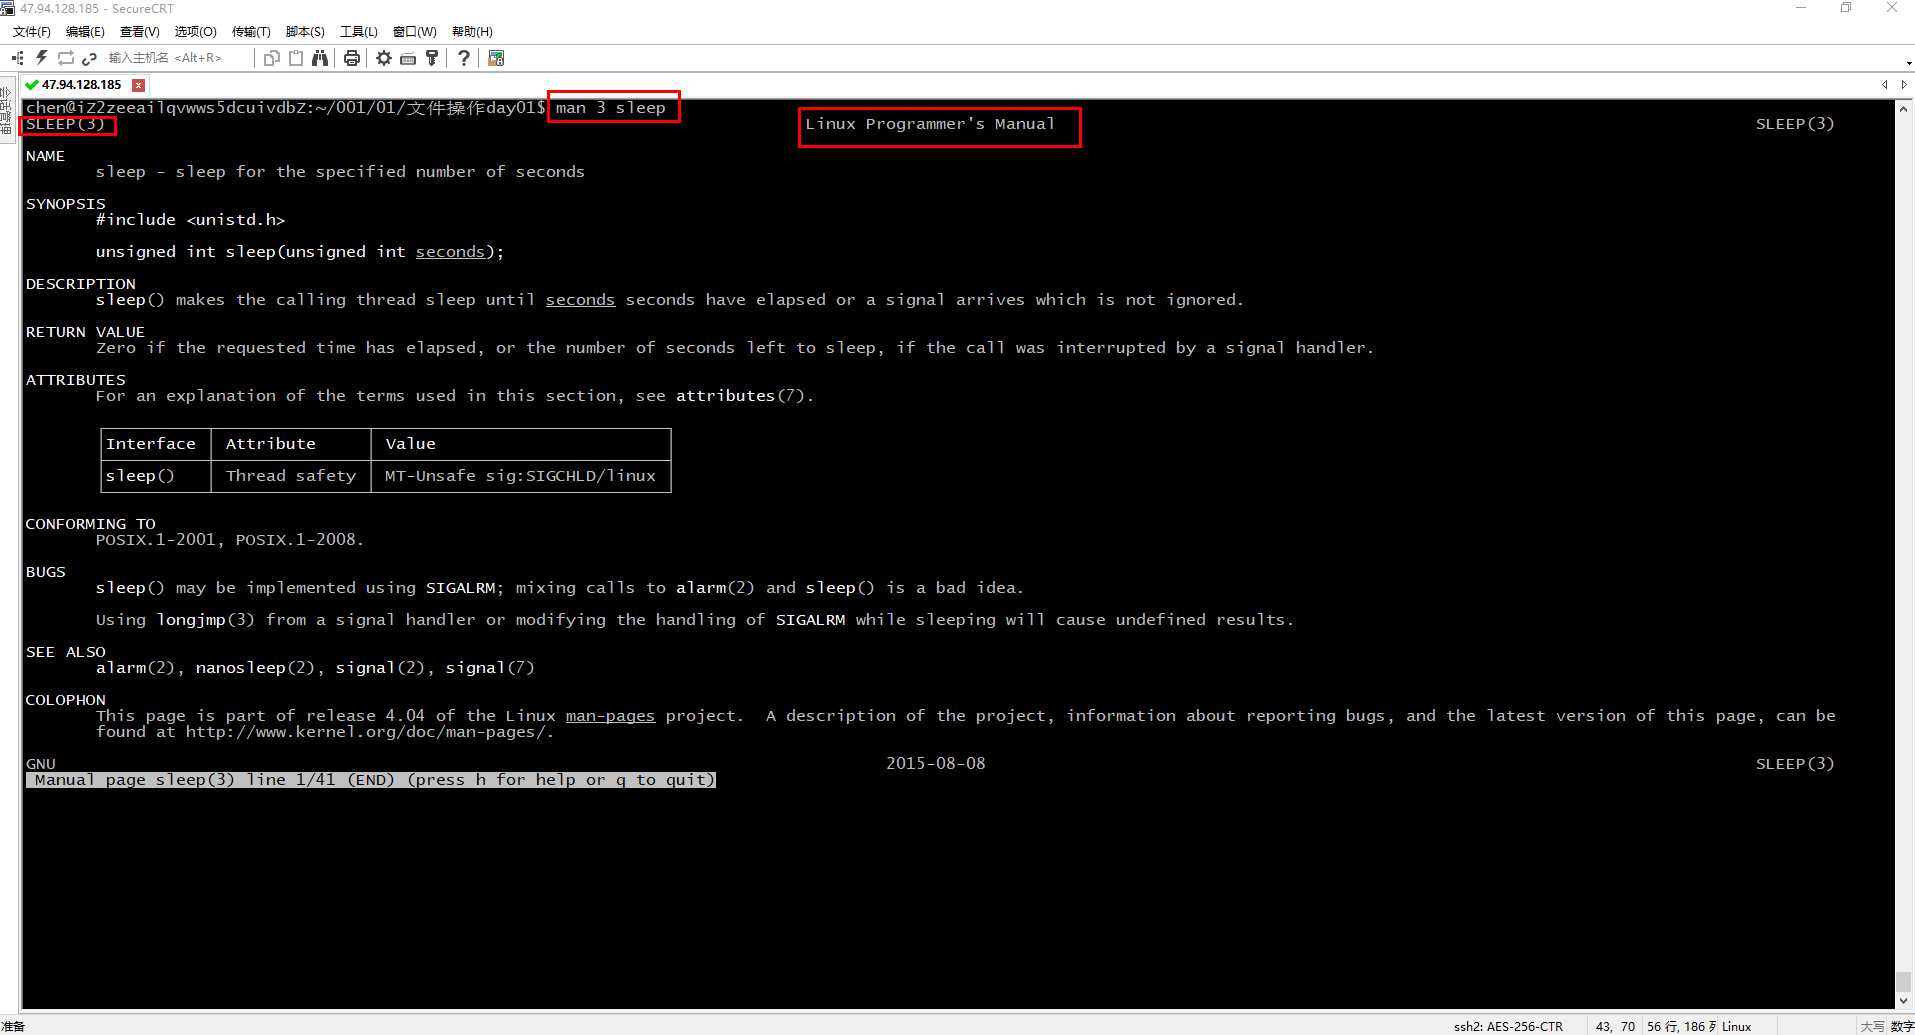This screenshot has width=1915, height=1035.
Task: Open the 选项(O) menu
Action: point(195,32)
